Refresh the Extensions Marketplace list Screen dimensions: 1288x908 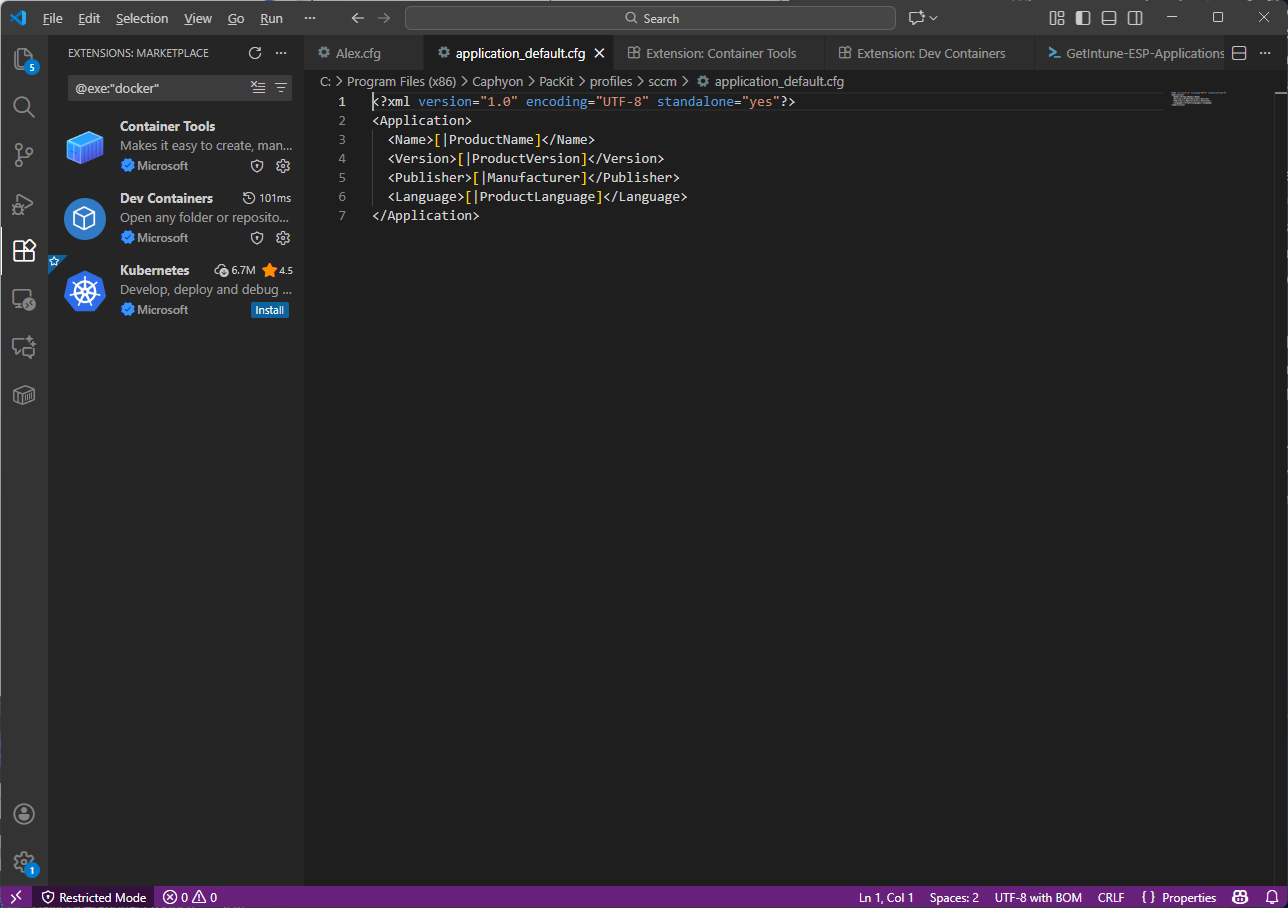[x=255, y=53]
